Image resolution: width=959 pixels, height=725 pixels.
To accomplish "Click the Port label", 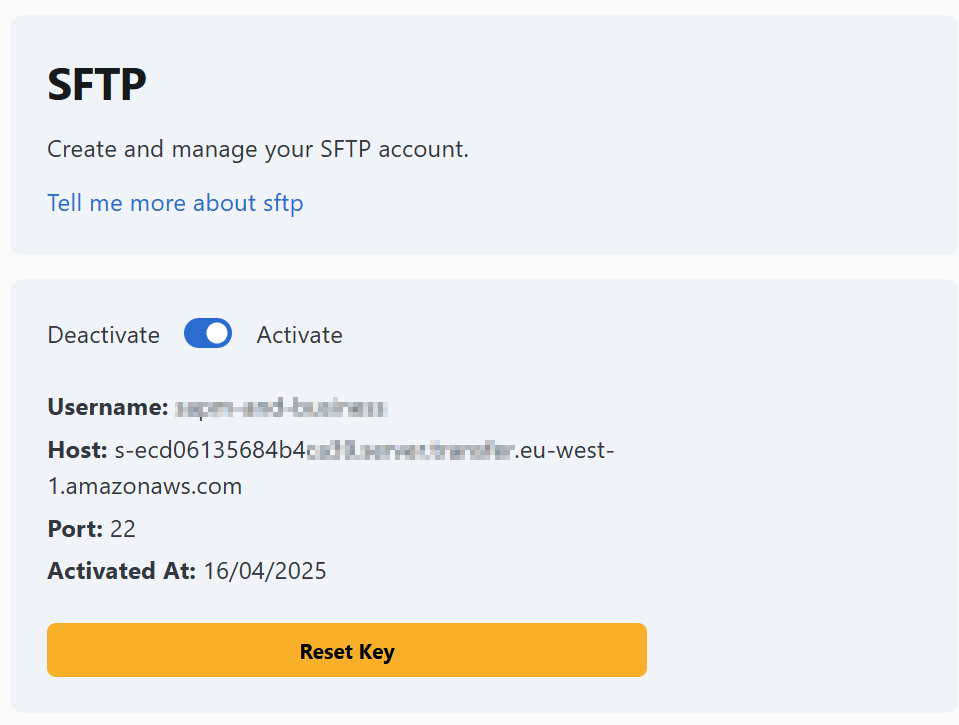I will point(75,529).
